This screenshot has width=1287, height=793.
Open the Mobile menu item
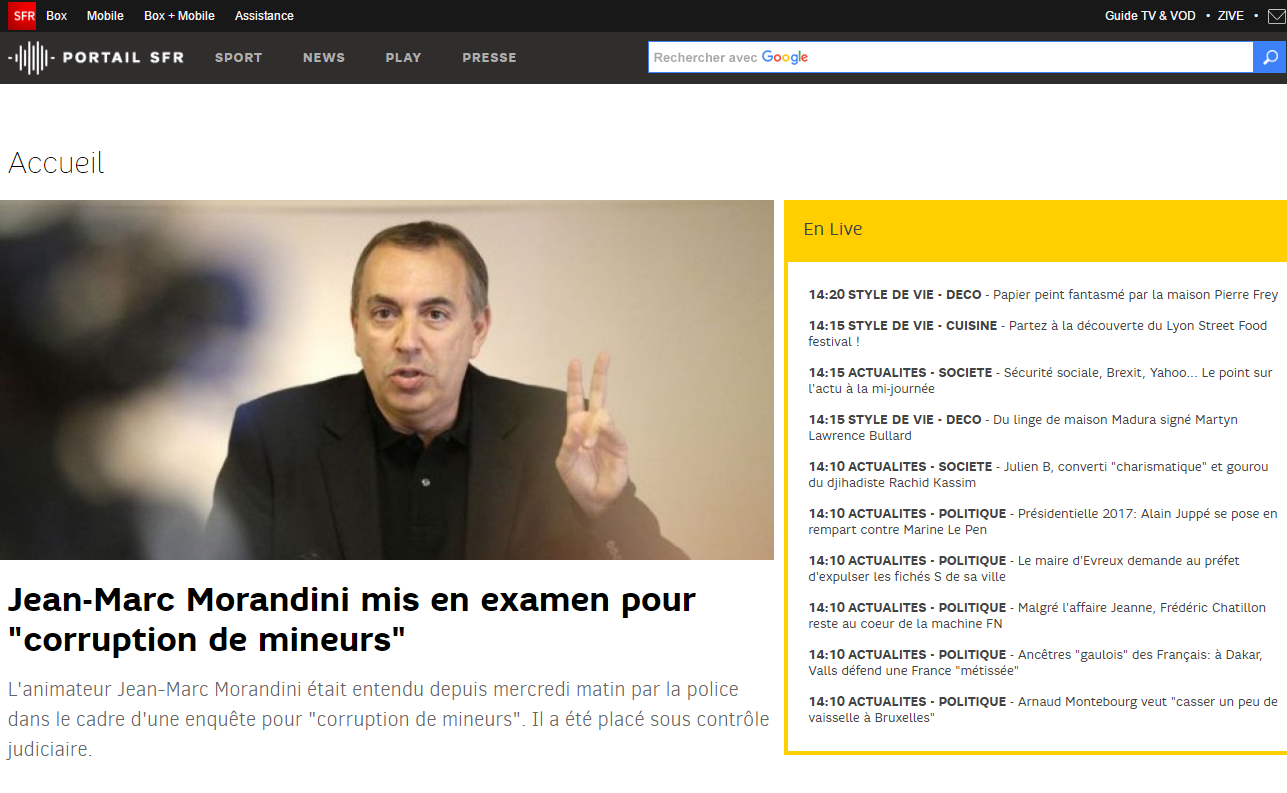(x=105, y=16)
